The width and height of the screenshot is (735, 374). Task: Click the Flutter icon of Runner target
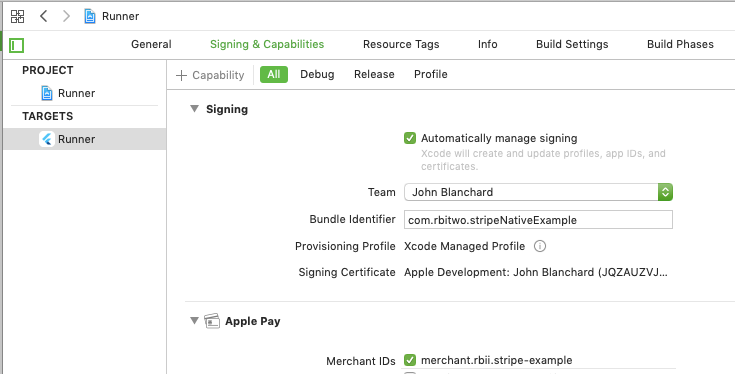(47, 139)
